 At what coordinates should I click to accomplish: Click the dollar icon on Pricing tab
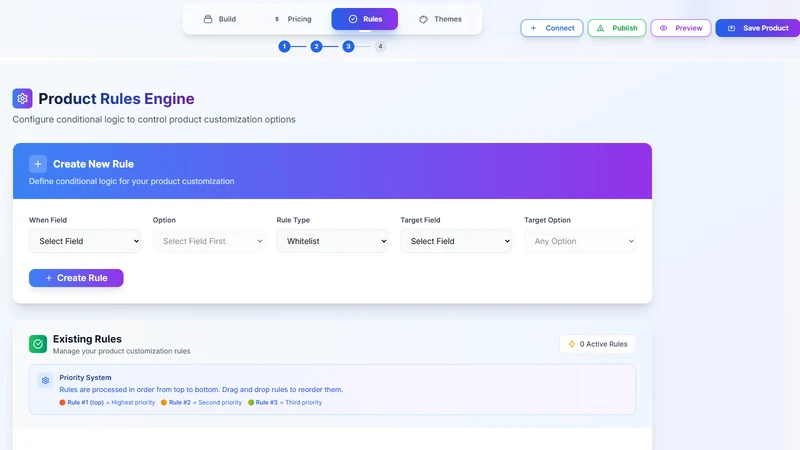[x=277, y=19]
